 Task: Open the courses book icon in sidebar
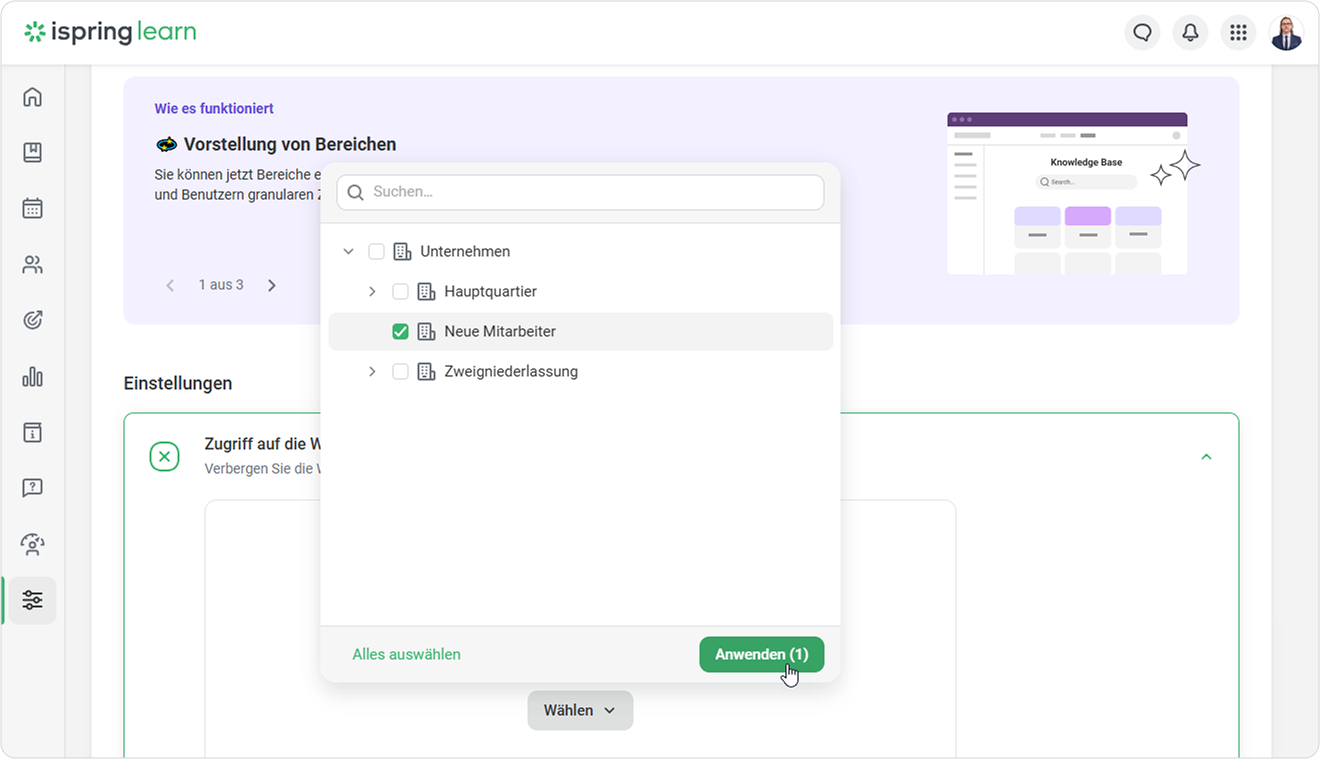click(32, 153)
